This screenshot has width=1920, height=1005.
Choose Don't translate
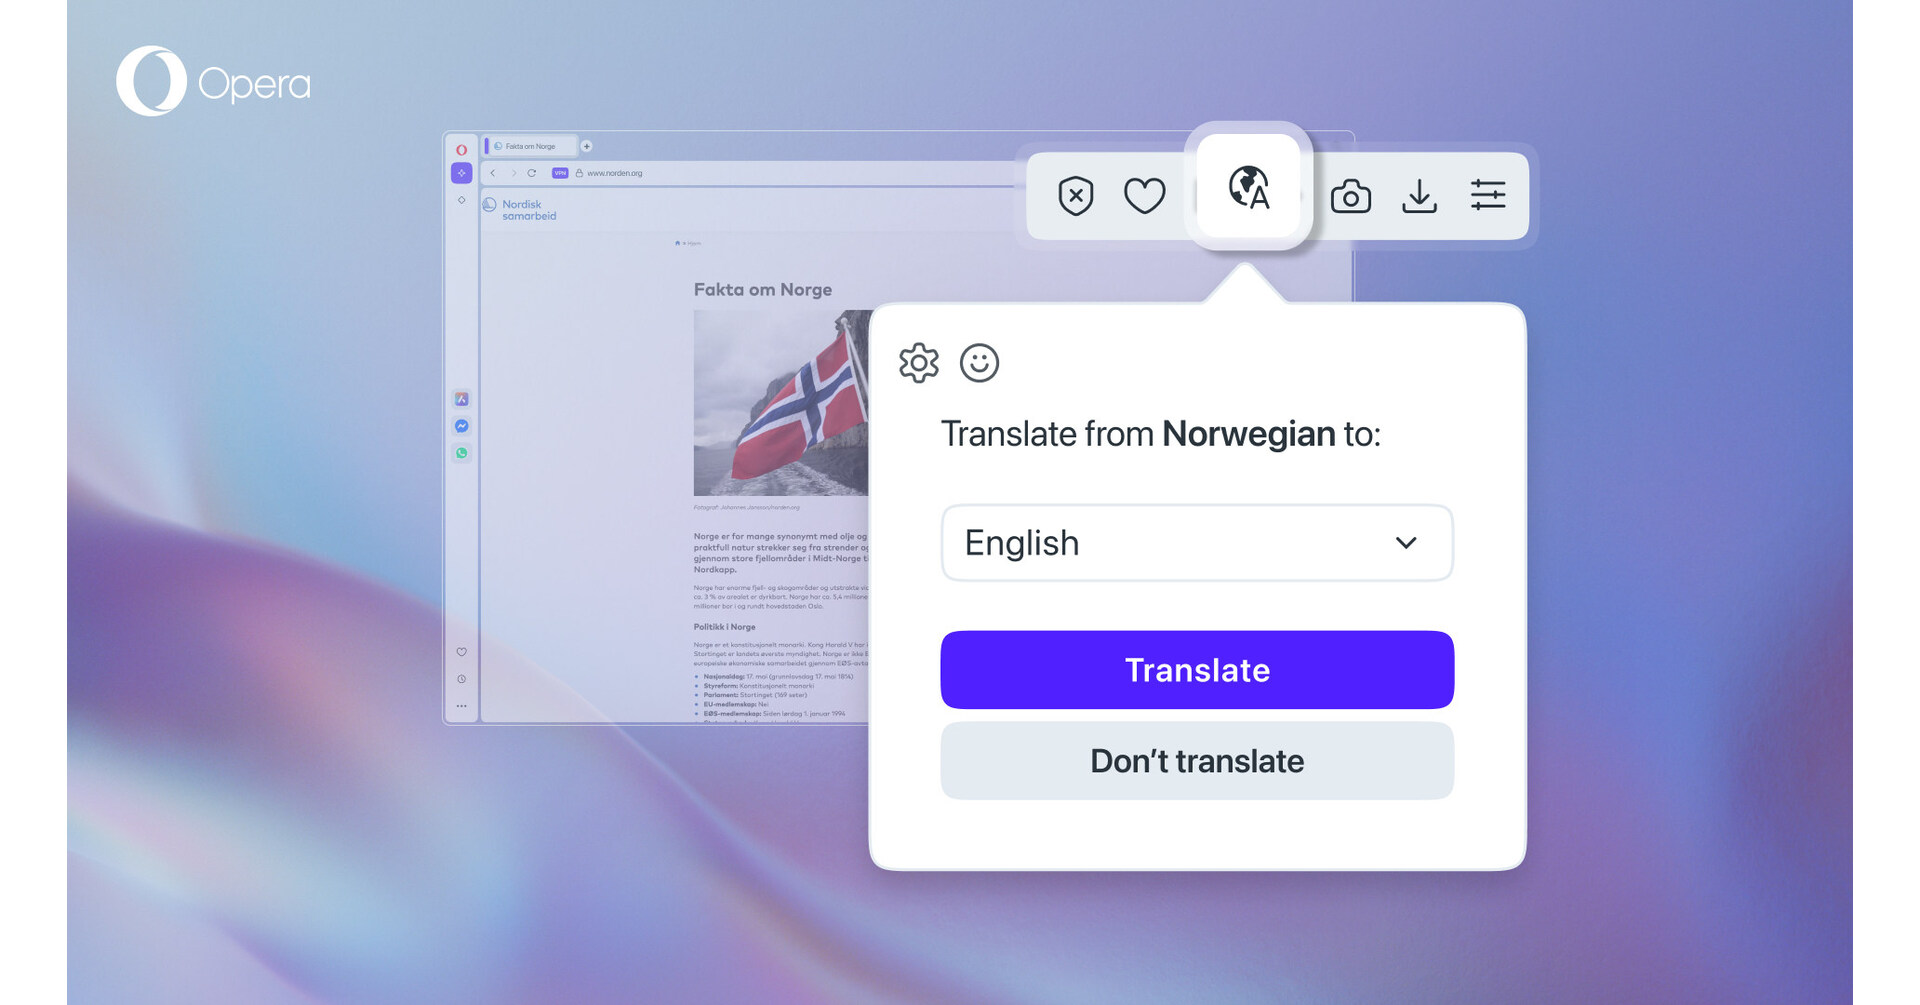[1196, 761]
